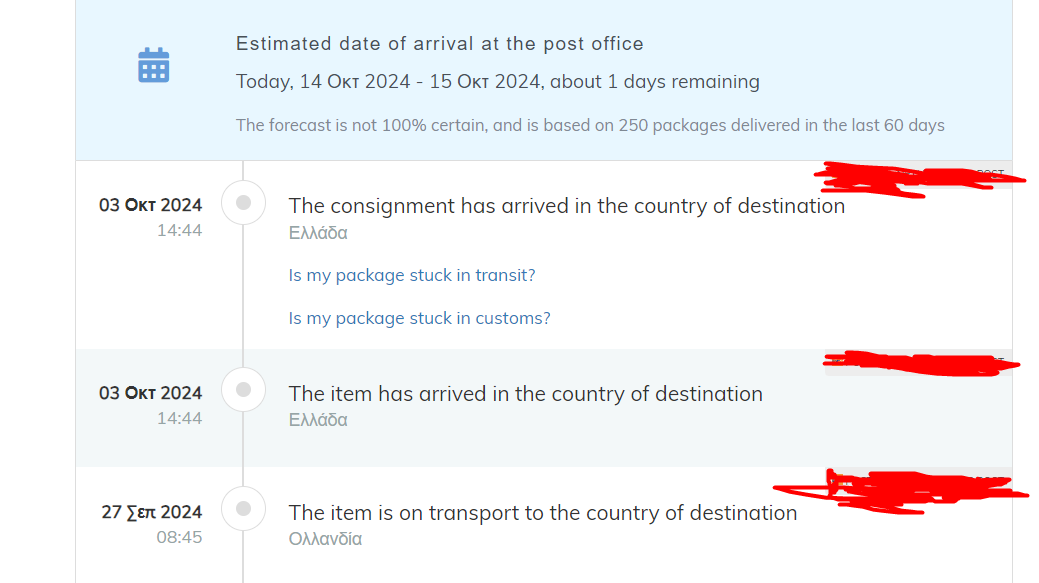
Task: Click the forecast disclaimer about 250 packages
Action: 590,125
